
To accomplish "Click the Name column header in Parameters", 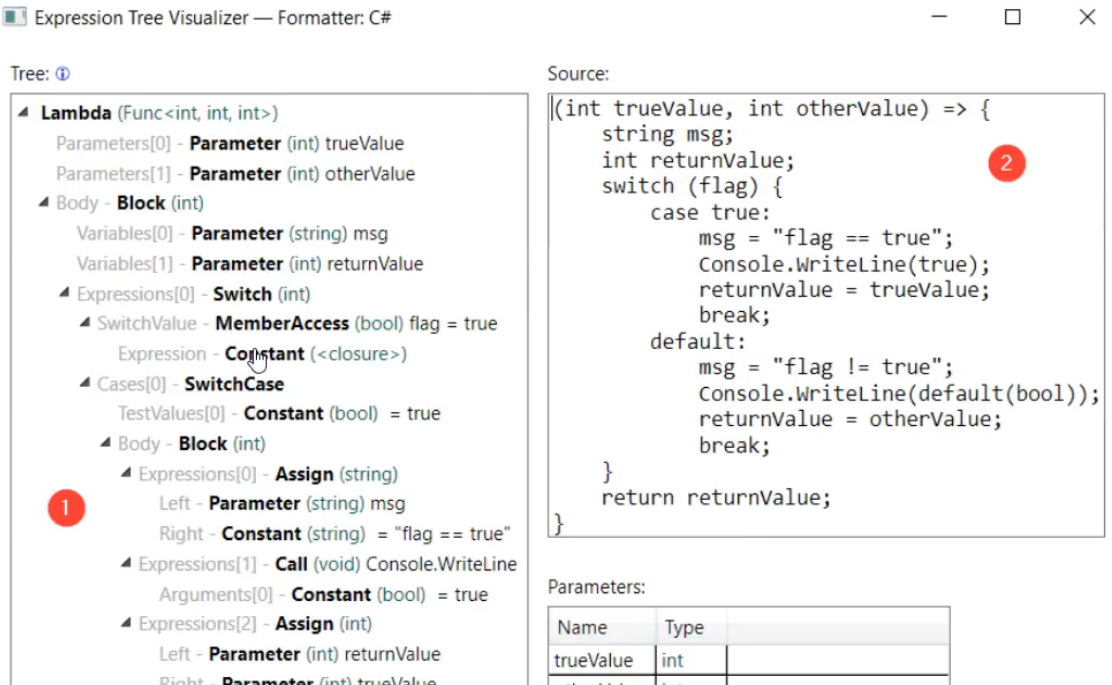I will pyautogui.click(x=582, y=628).
